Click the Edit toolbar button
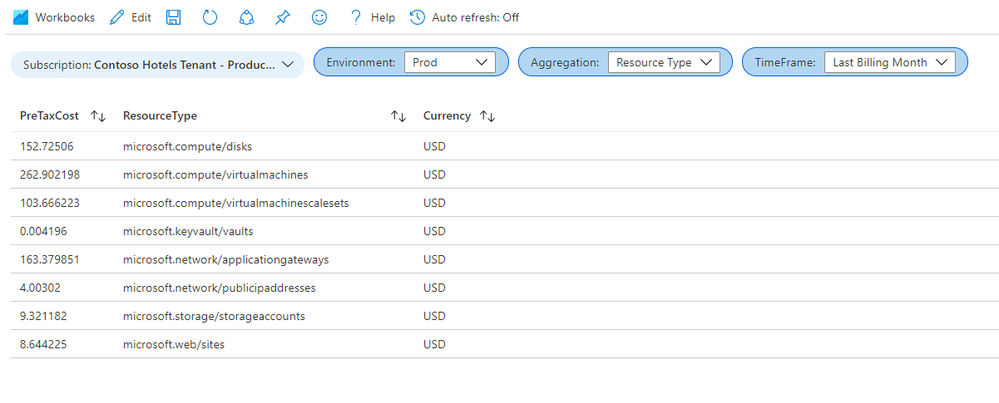The height and width of the screenshot is (403, 999). [x=131, y=18]
